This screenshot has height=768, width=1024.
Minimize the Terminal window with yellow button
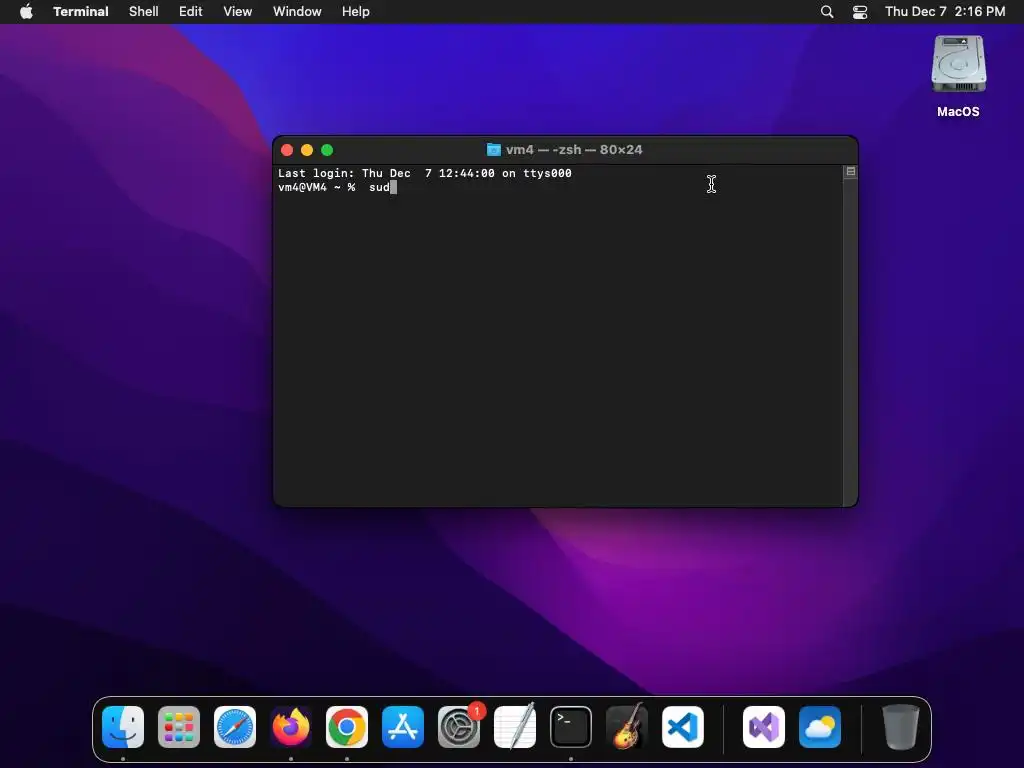307,150
